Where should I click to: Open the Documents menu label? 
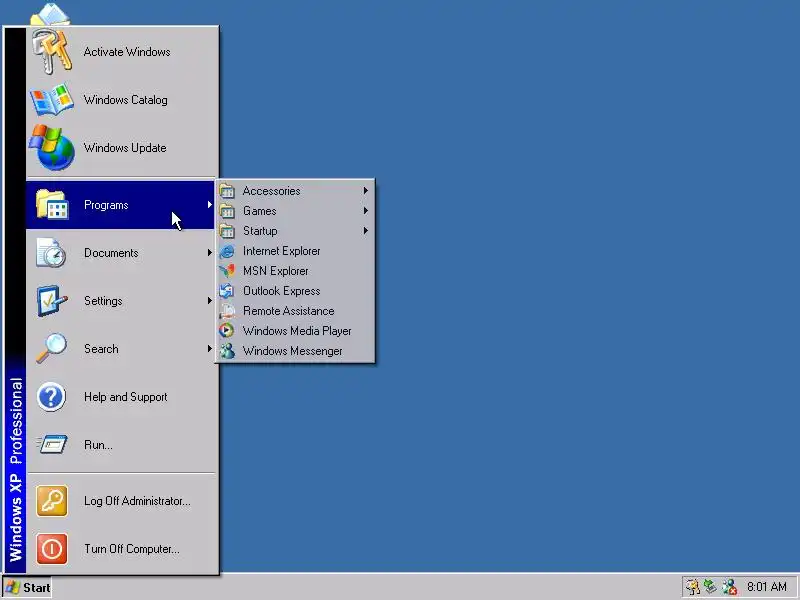click(x=111, y=253)
